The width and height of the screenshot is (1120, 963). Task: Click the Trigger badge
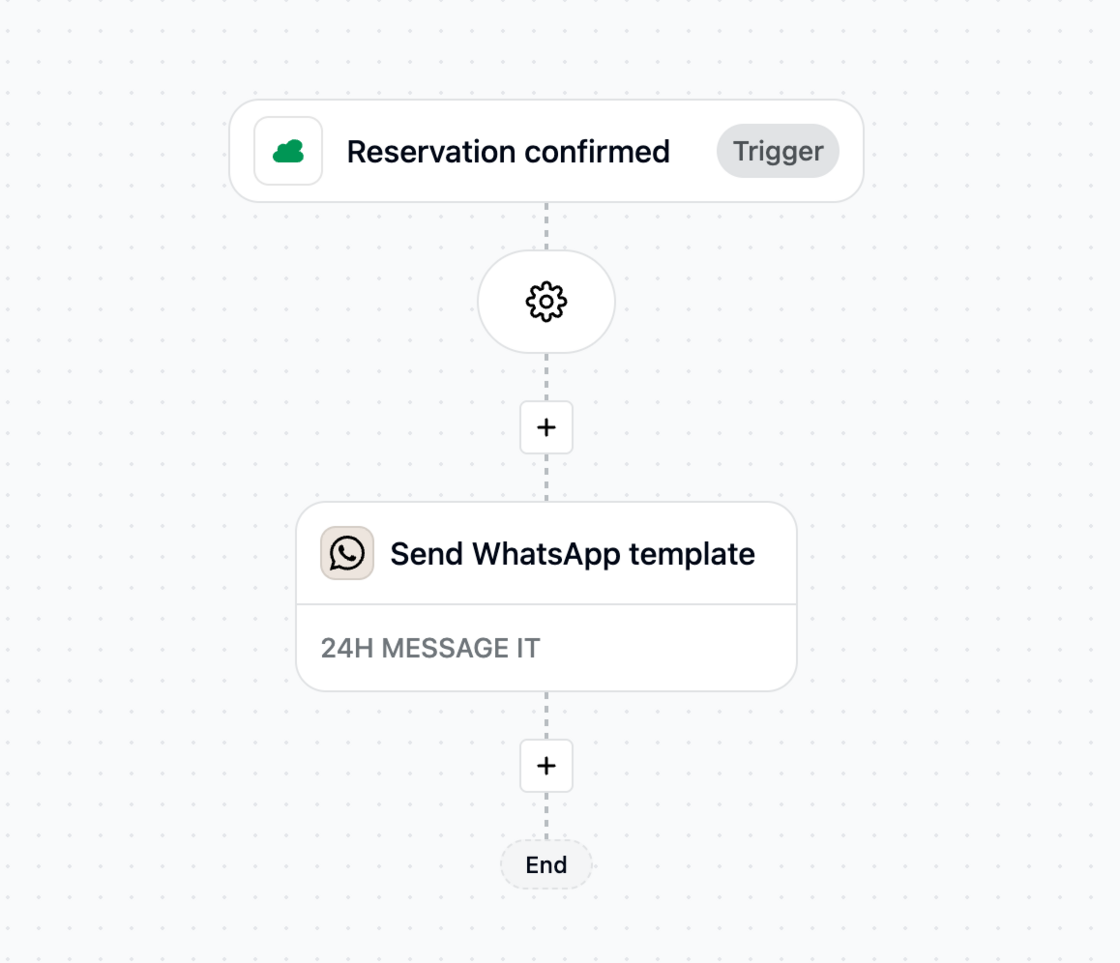[x=777, y=151]
